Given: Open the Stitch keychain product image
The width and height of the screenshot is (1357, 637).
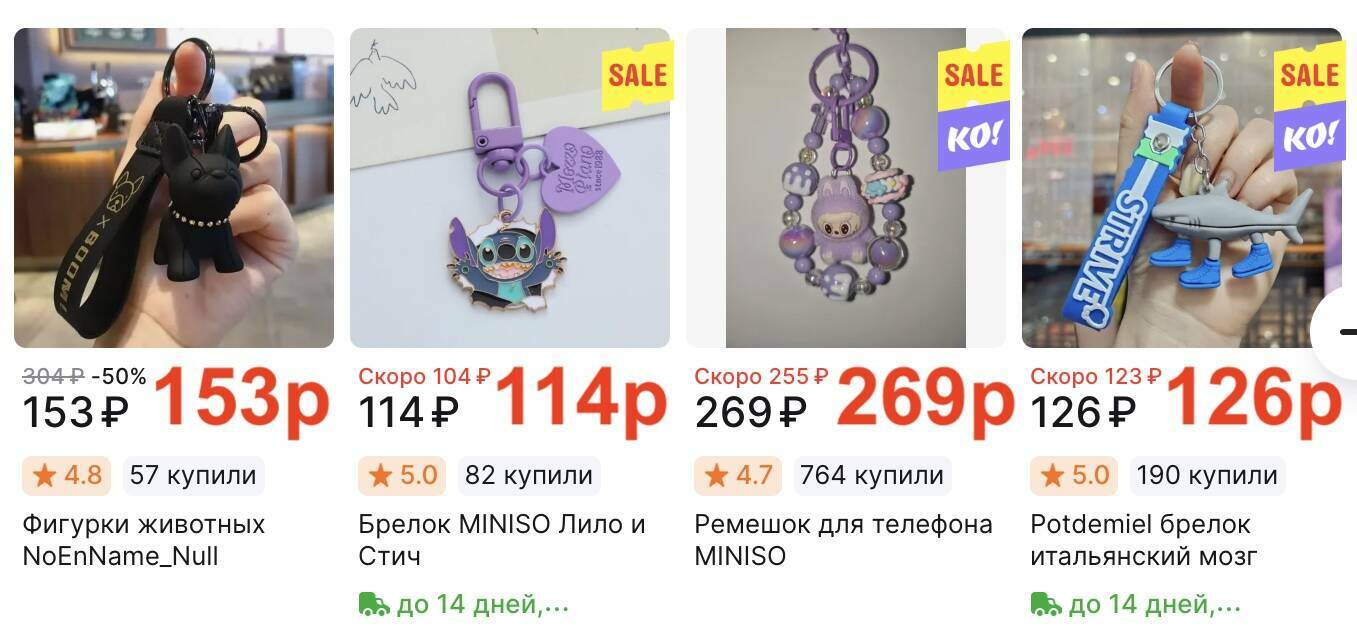Looking at the screenshot, I should coord(510,188).
